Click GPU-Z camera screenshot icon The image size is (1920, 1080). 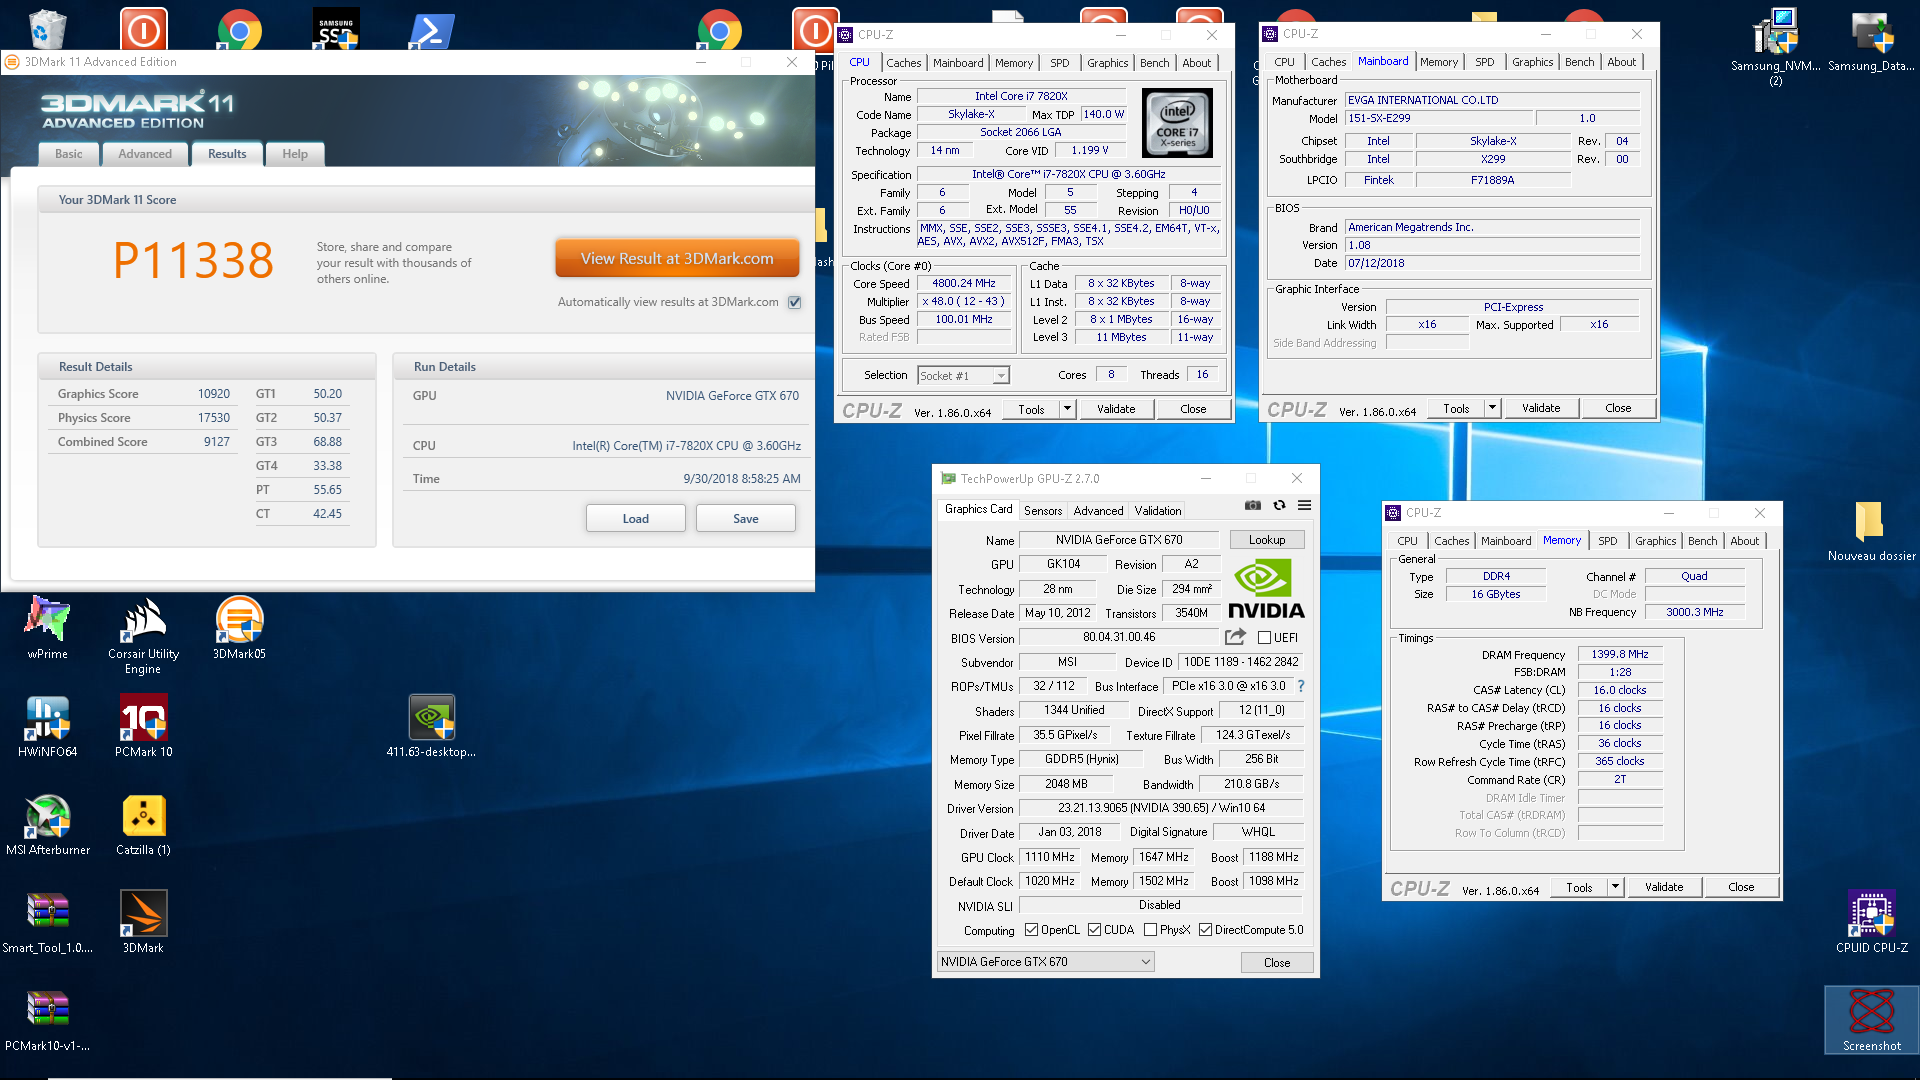click(x=1252, y=505)
